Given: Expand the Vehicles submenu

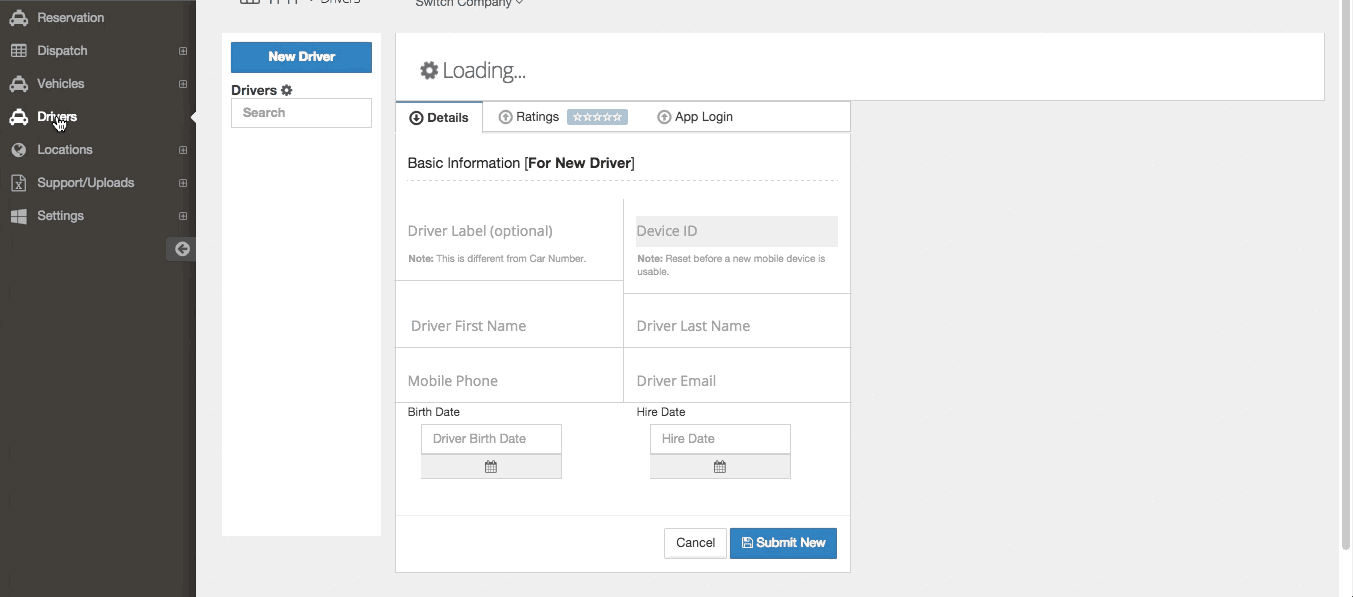Looking at the screenshot, I should click(x=183, y=84).
